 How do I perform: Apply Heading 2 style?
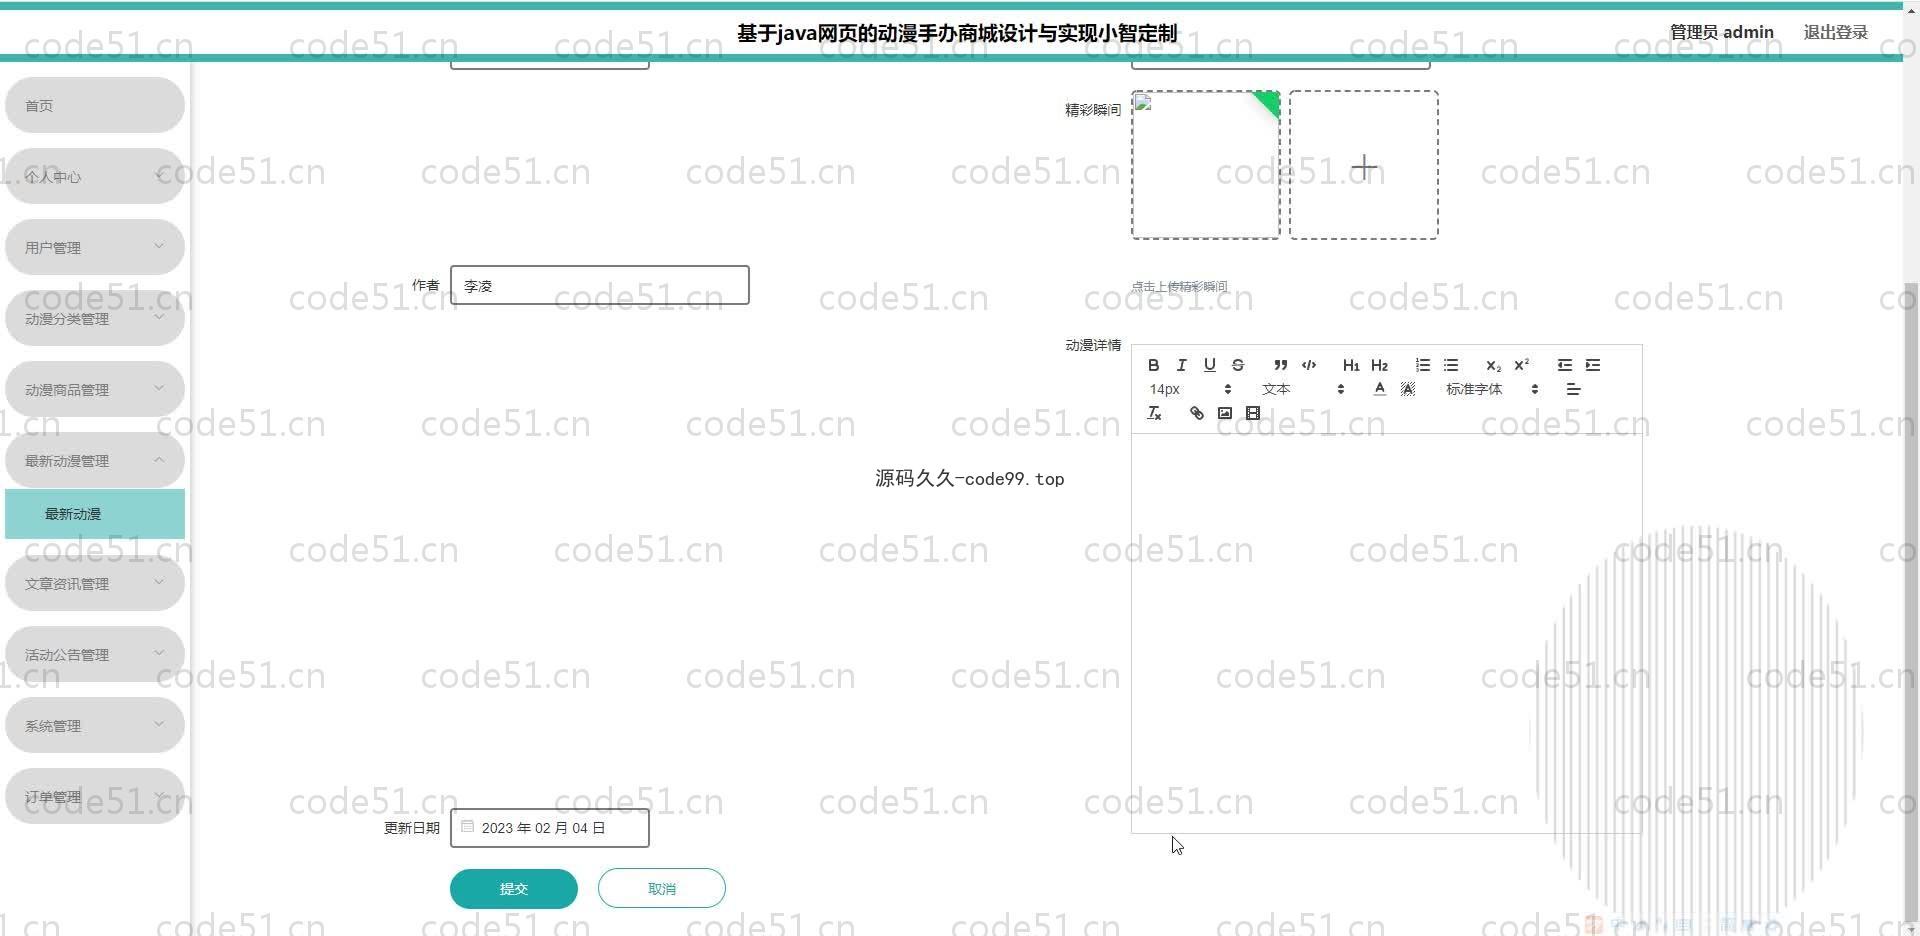pyautogui.click(x=1379, y=365)
